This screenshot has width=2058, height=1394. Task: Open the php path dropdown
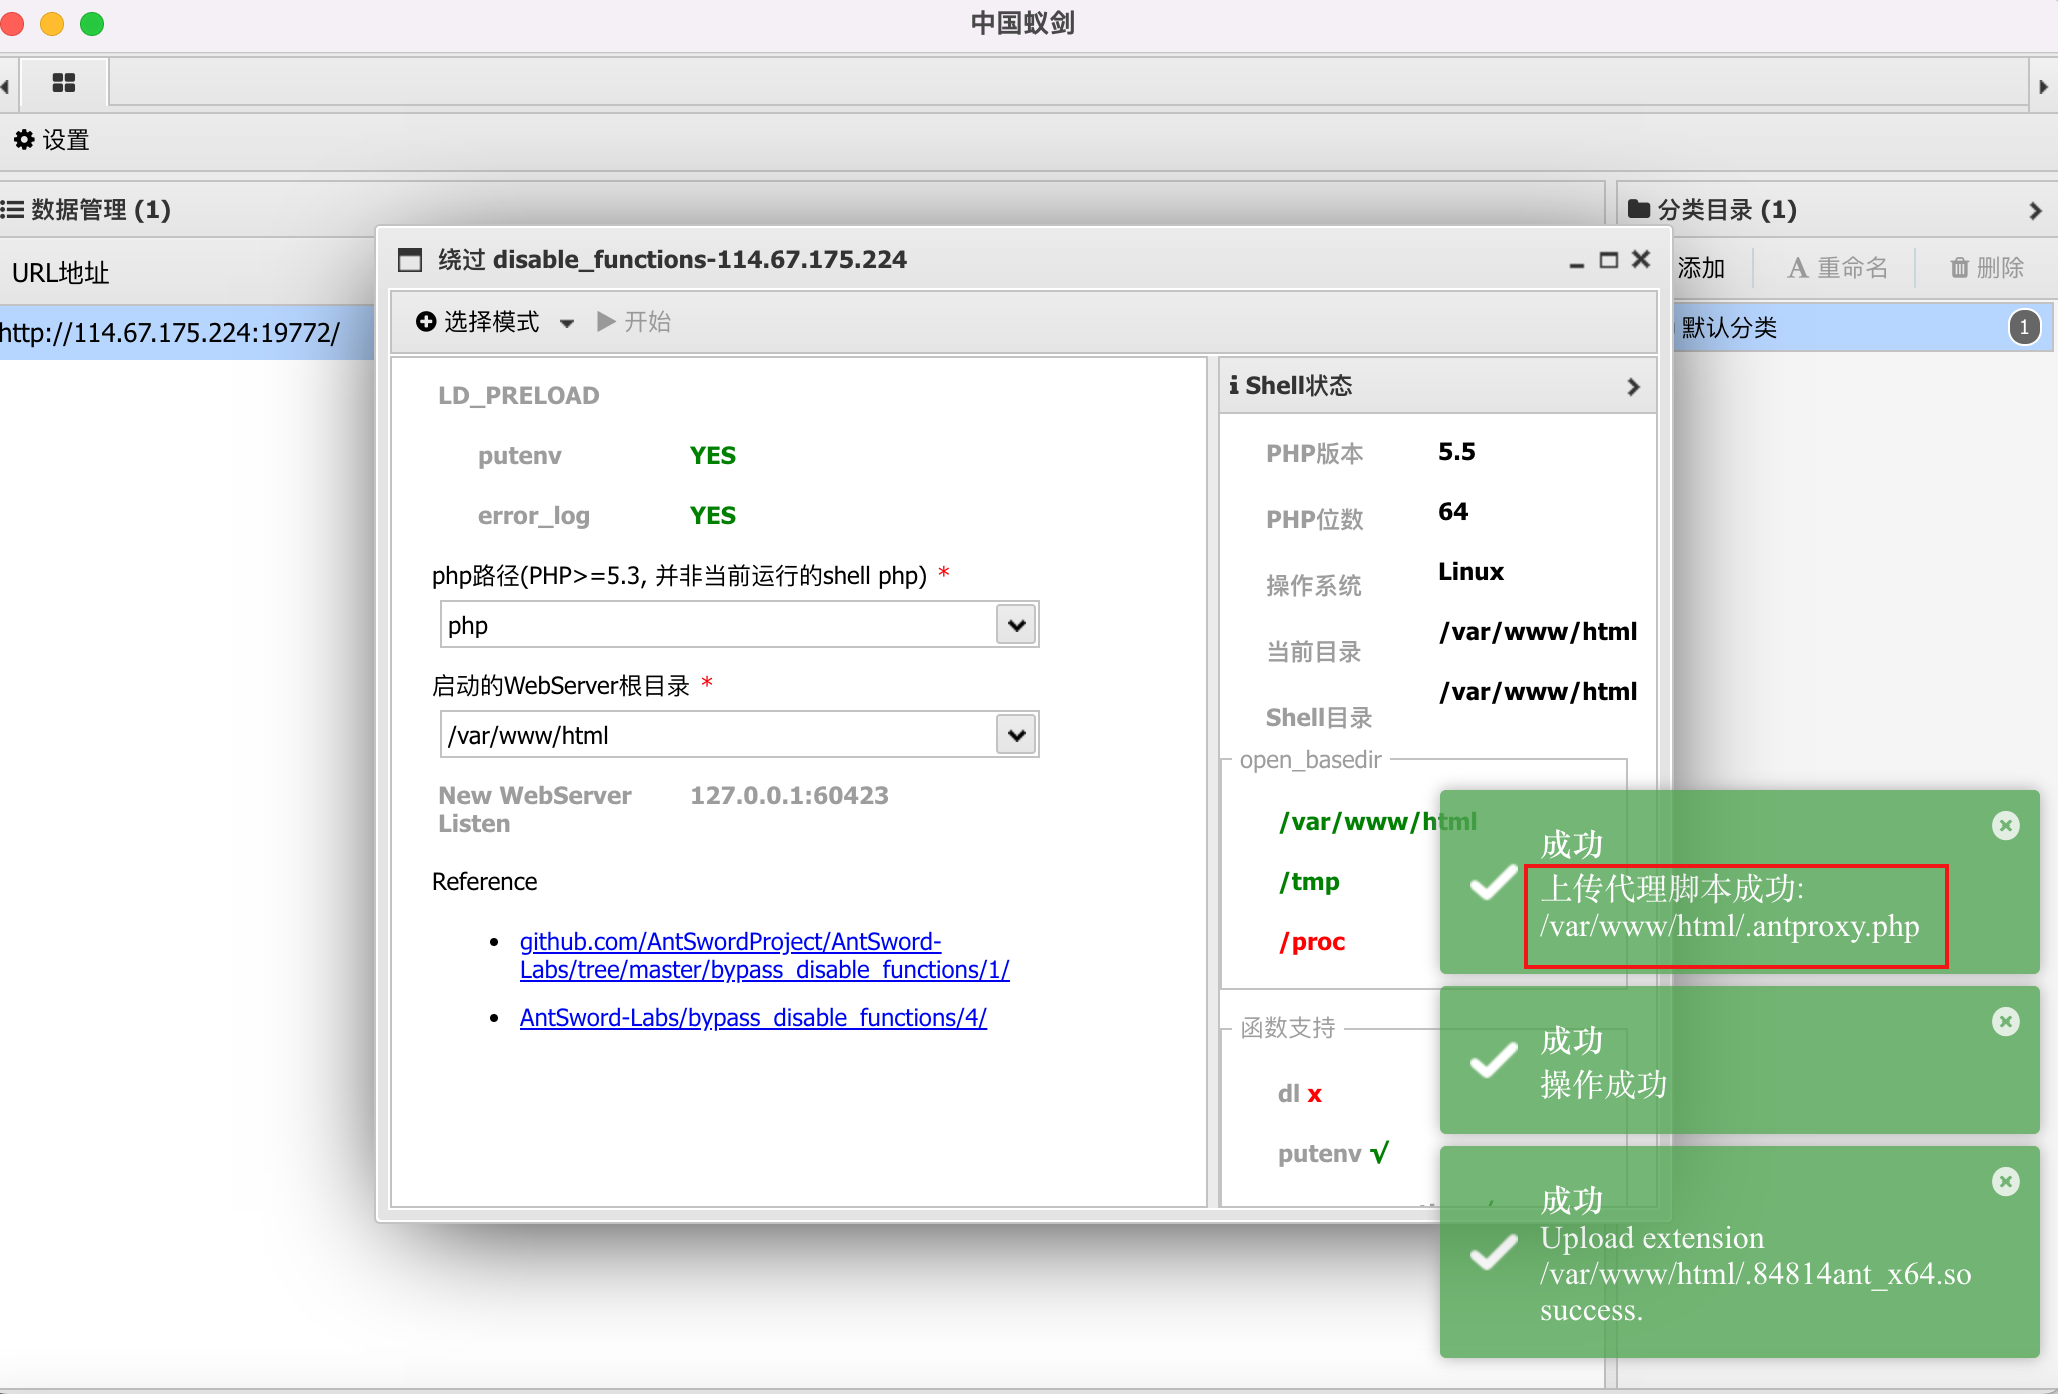coord(1016,624)
